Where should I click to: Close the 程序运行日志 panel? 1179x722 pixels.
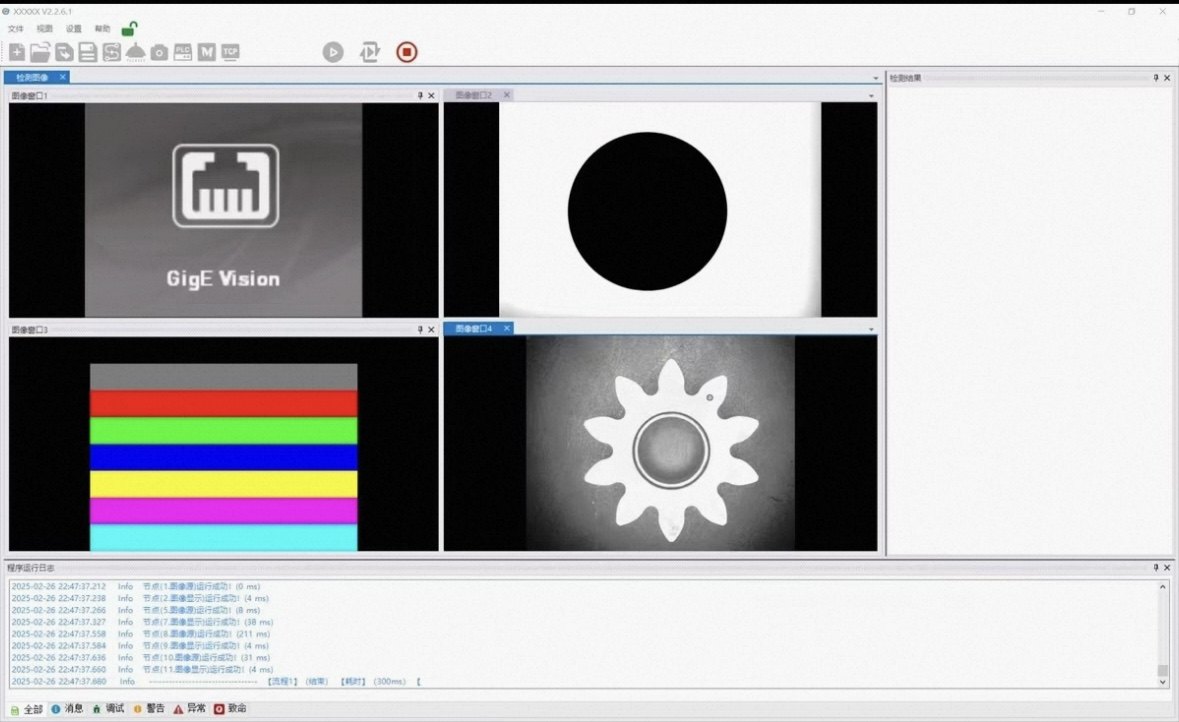pyautogui.click(x=1167, y=568)
